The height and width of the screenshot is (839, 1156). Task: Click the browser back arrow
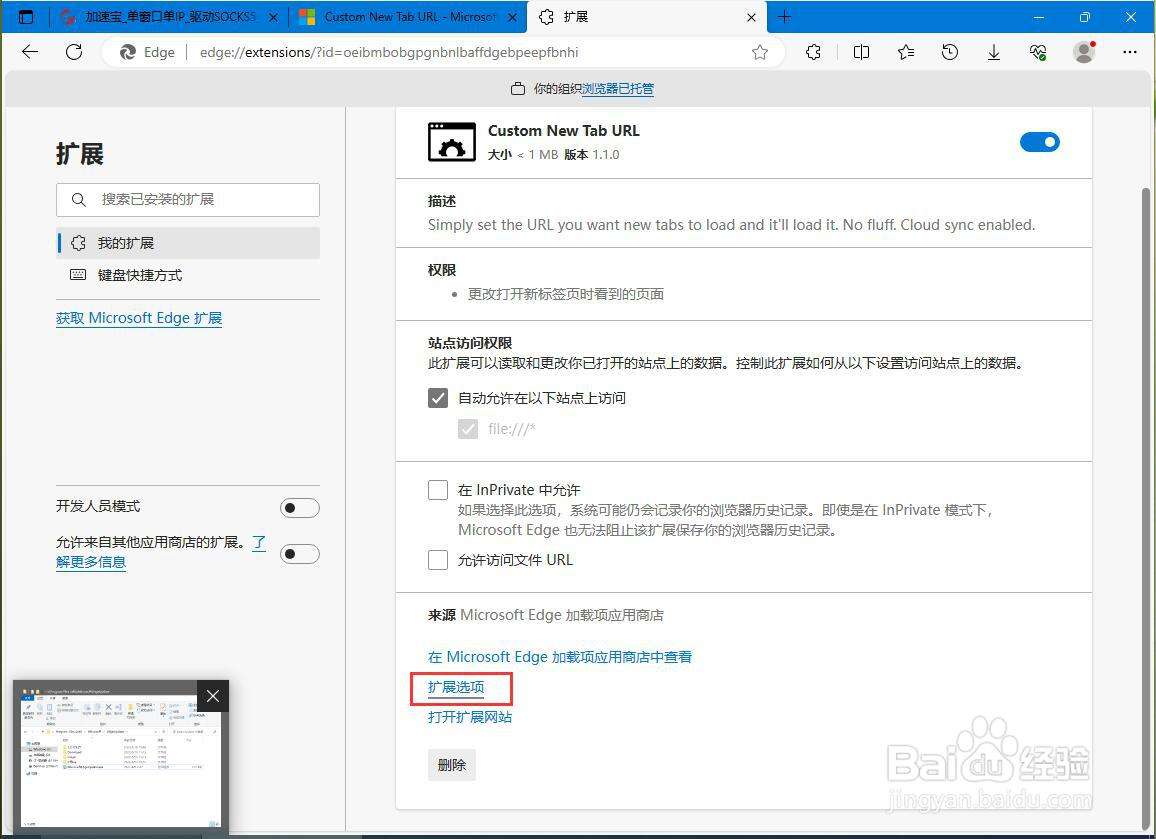[x=29, y=52]
